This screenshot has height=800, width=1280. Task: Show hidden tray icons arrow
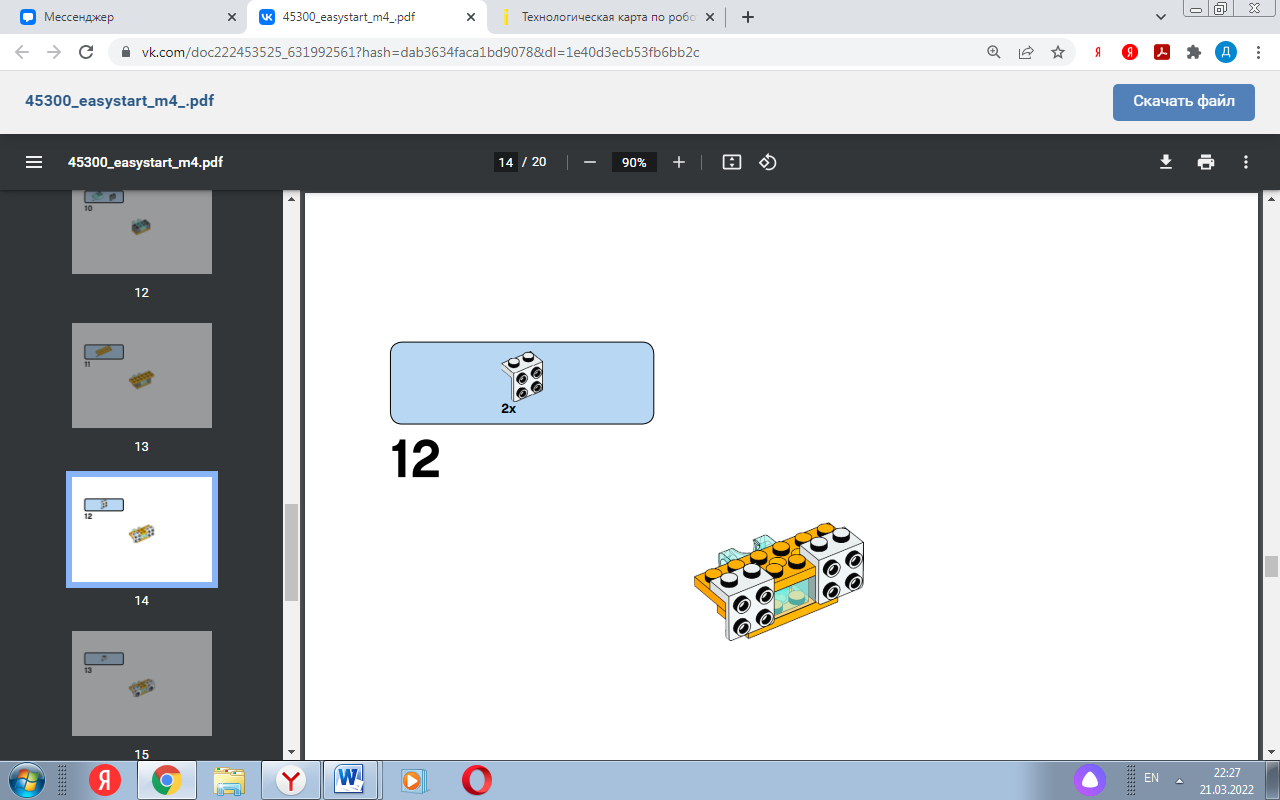coord(1180,780)
